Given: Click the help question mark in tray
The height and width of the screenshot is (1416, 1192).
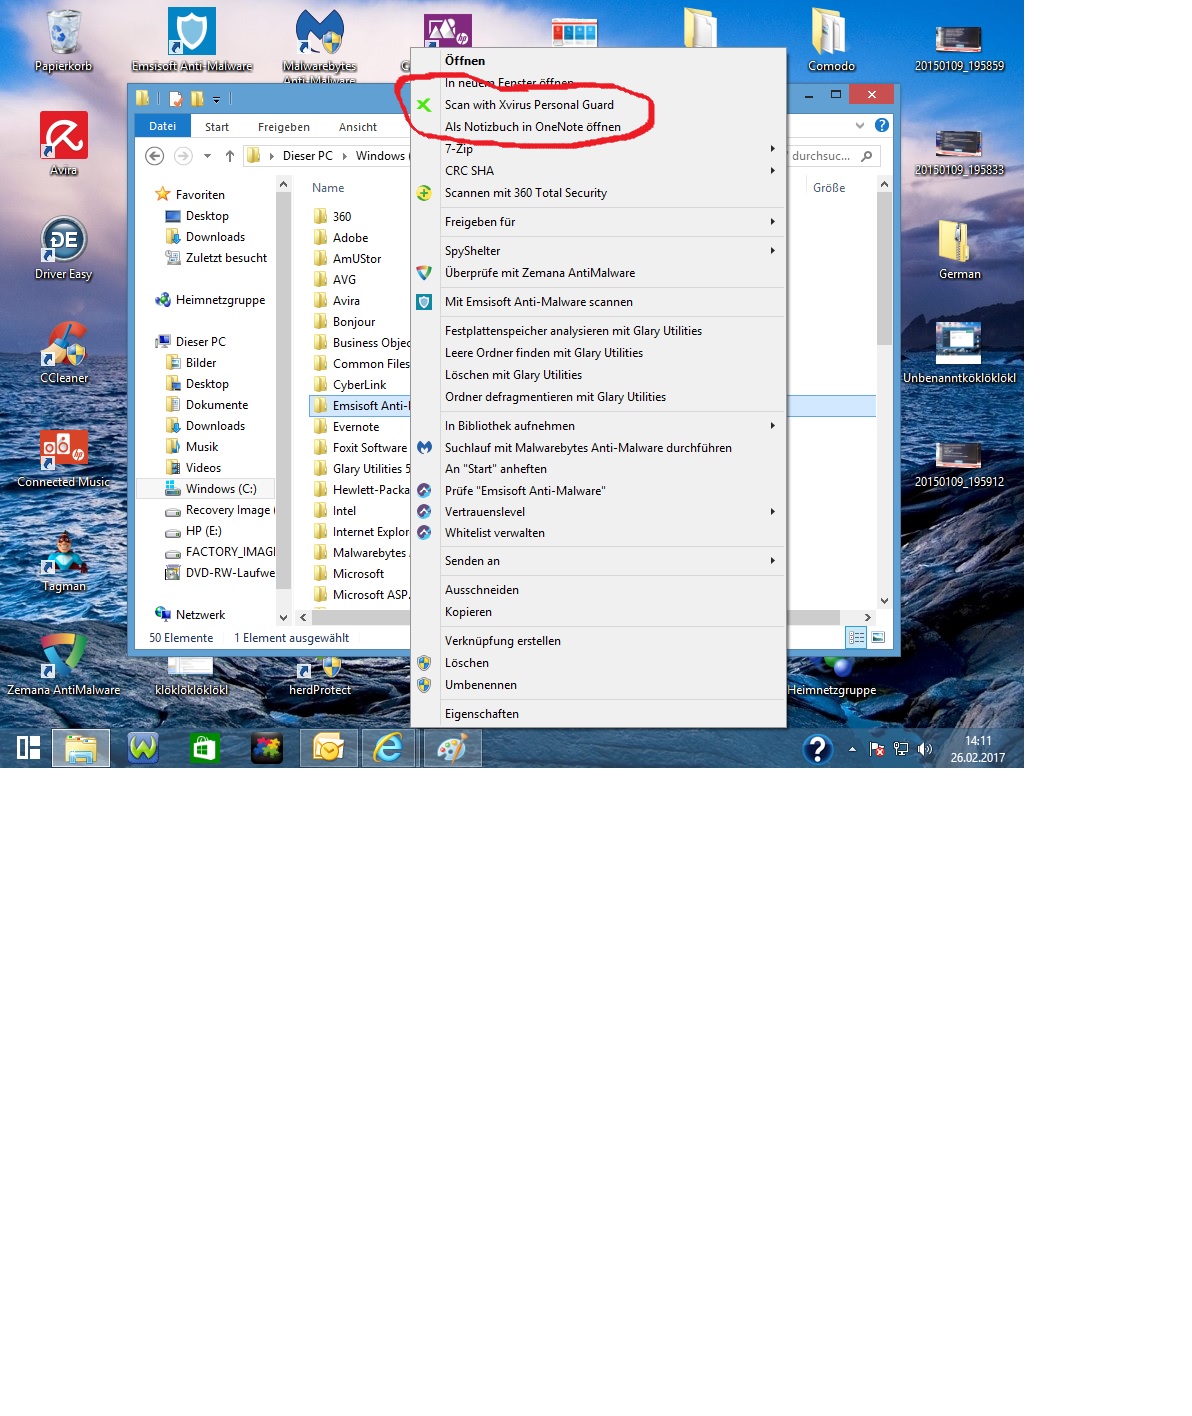Looking at the screenshot, I should [818, 748].
